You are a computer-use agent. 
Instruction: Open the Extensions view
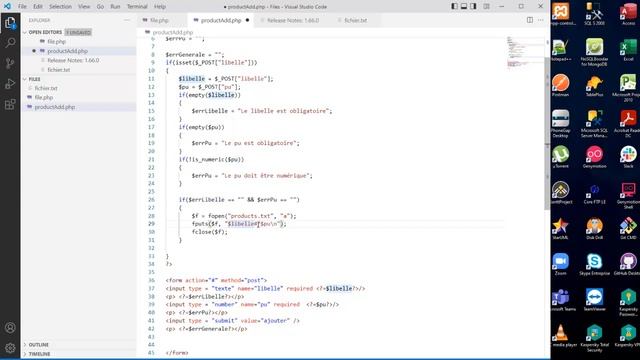(x=10, y=104)
